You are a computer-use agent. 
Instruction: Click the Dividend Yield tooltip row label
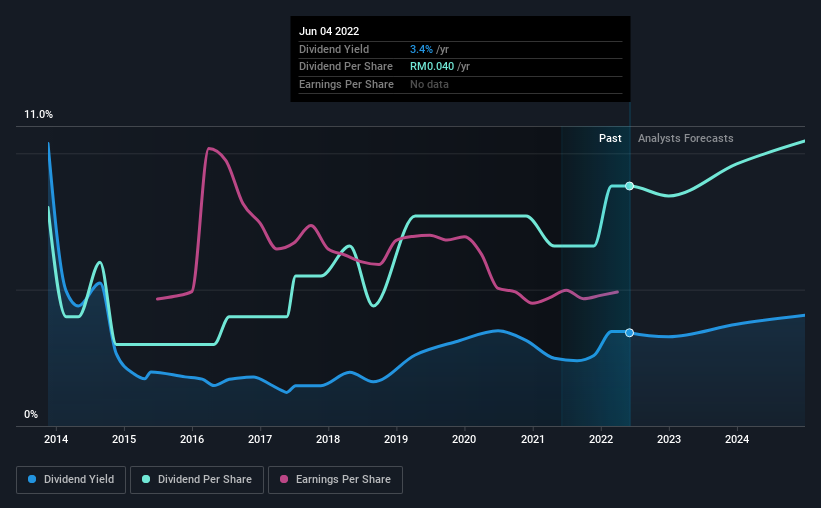[334, 49]
